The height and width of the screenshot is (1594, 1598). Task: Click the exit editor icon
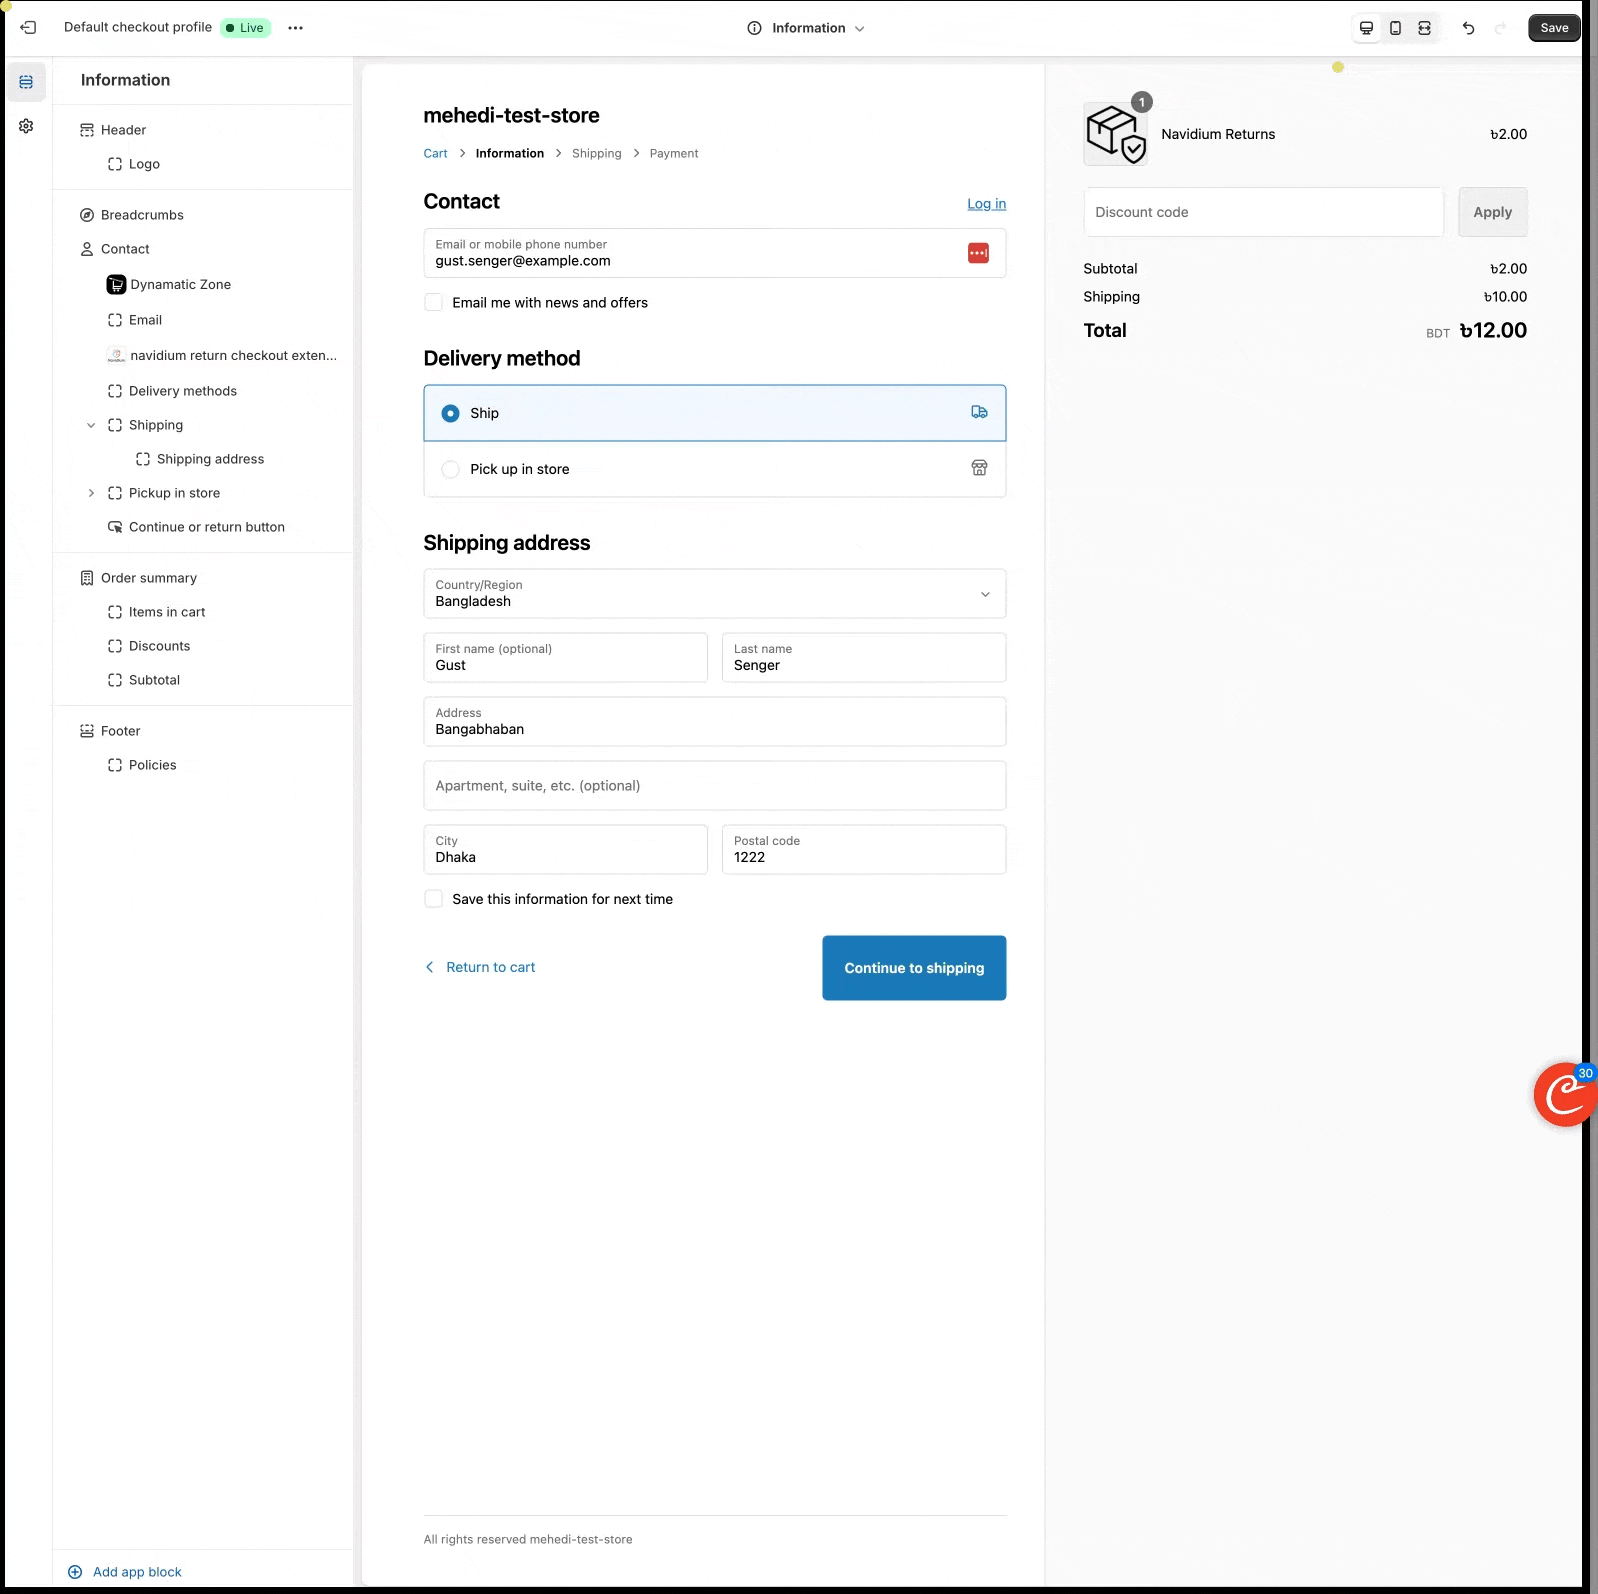(28, 28)
